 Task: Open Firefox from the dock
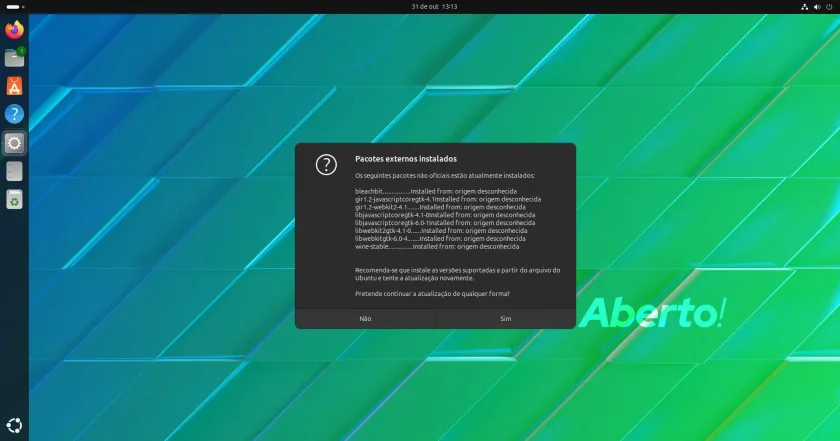[x=14, y=29]
